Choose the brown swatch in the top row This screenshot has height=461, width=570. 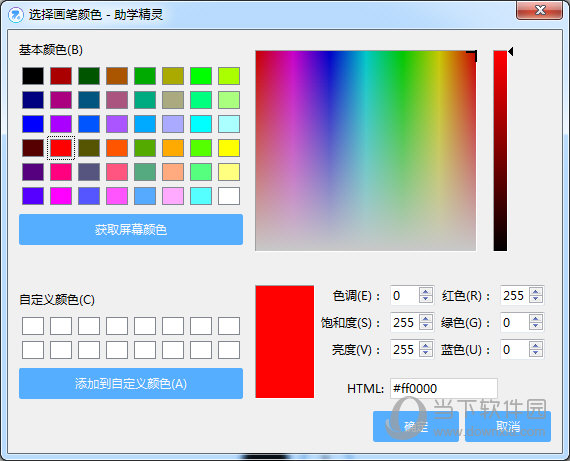pyautogui.click(x=117, y=76)
